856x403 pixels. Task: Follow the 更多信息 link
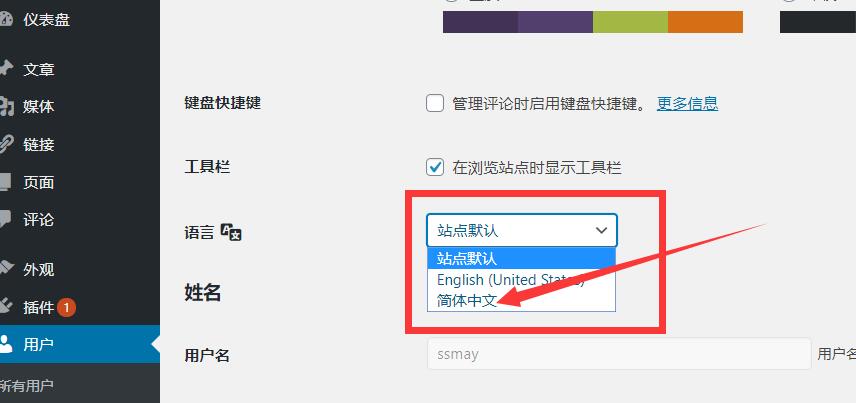(687, 103)
